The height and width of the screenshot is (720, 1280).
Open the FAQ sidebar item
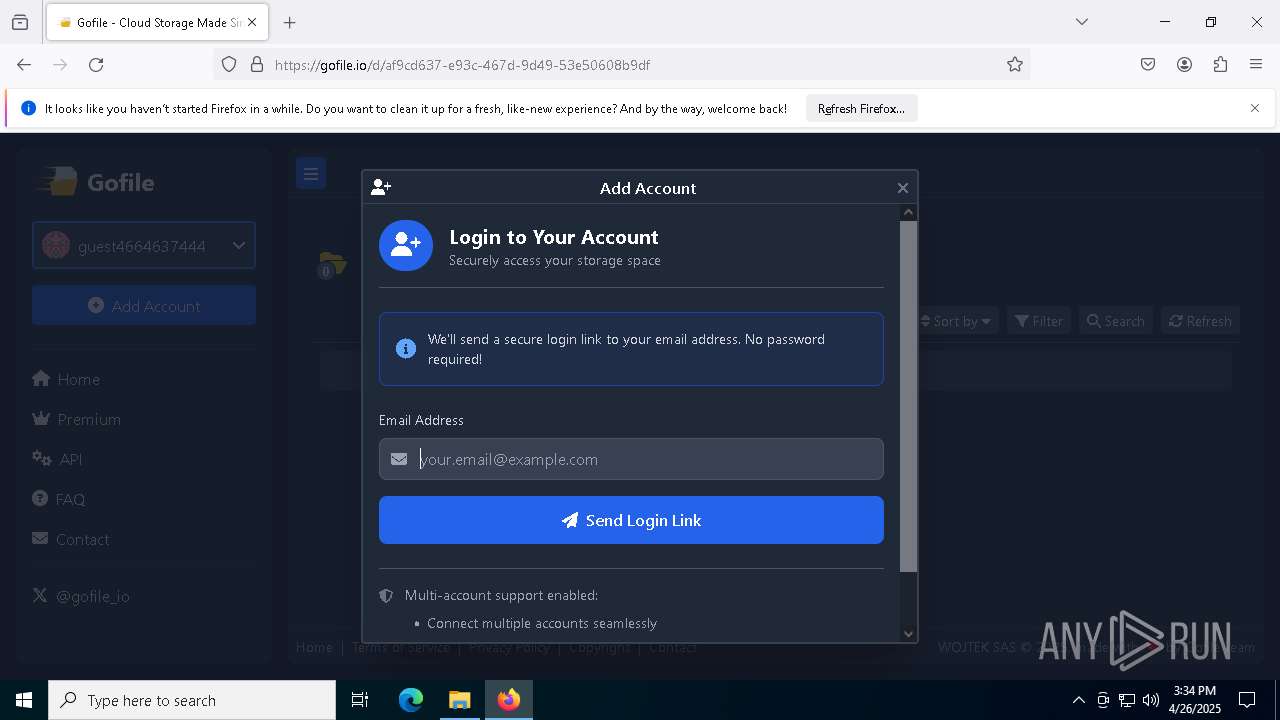[x=58, y=499]
